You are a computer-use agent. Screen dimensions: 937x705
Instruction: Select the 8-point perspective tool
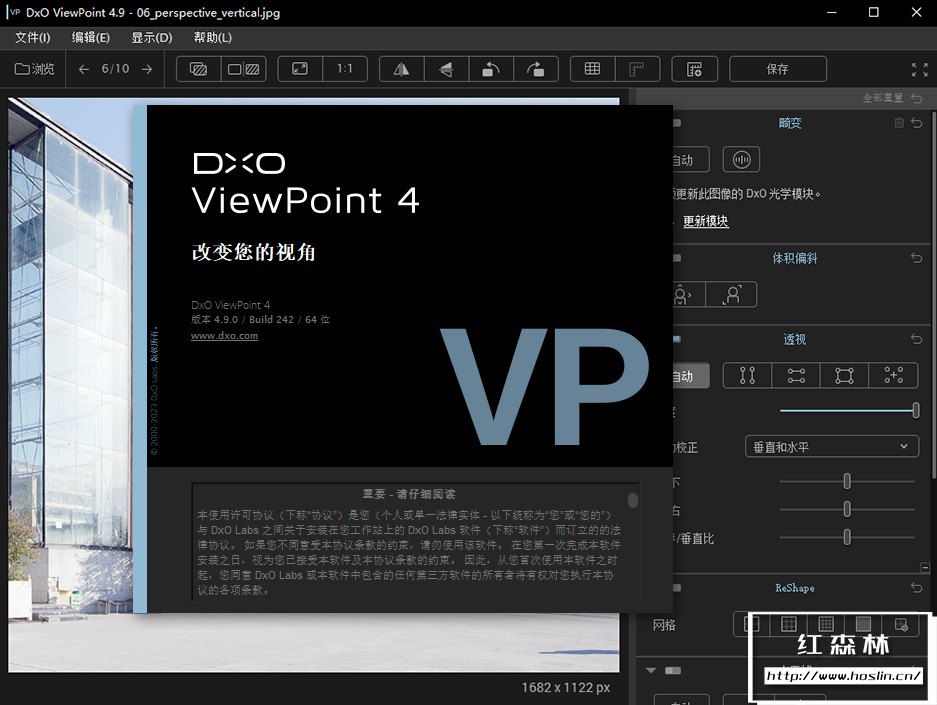[x=894, y=375]
